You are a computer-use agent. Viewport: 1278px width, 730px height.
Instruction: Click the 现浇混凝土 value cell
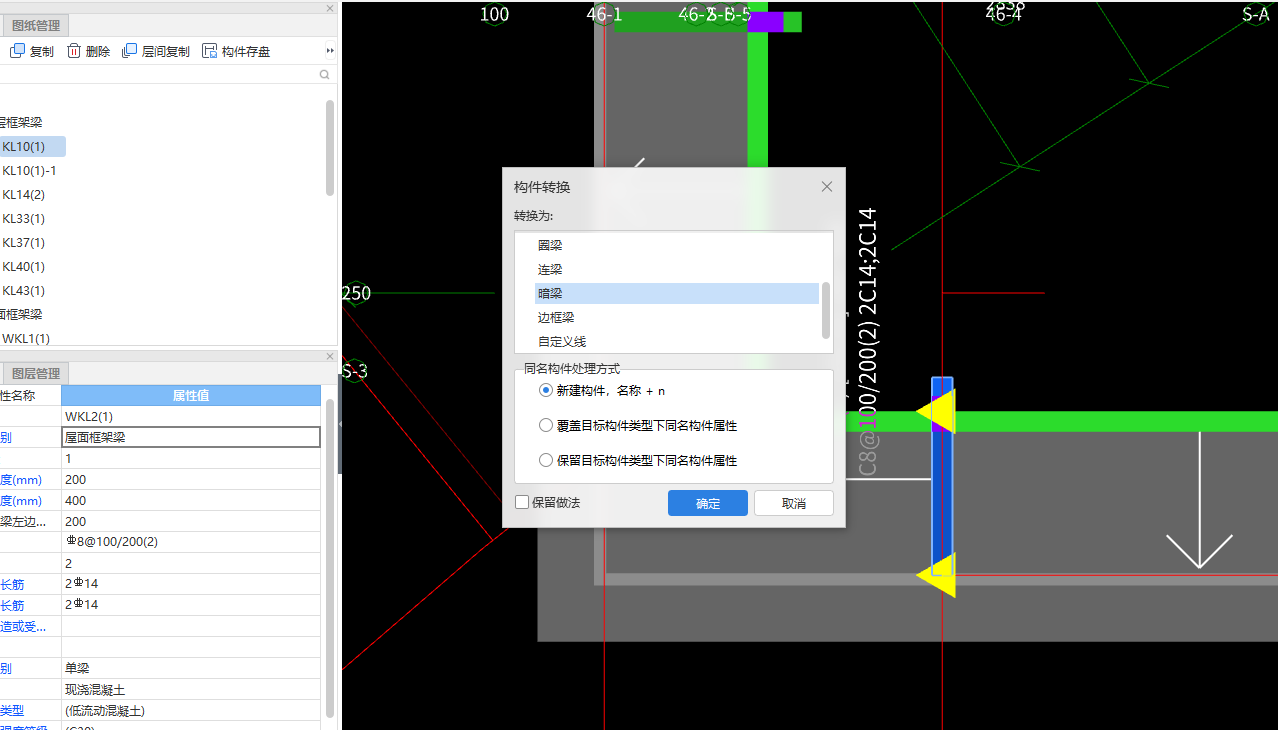point(190,689)
